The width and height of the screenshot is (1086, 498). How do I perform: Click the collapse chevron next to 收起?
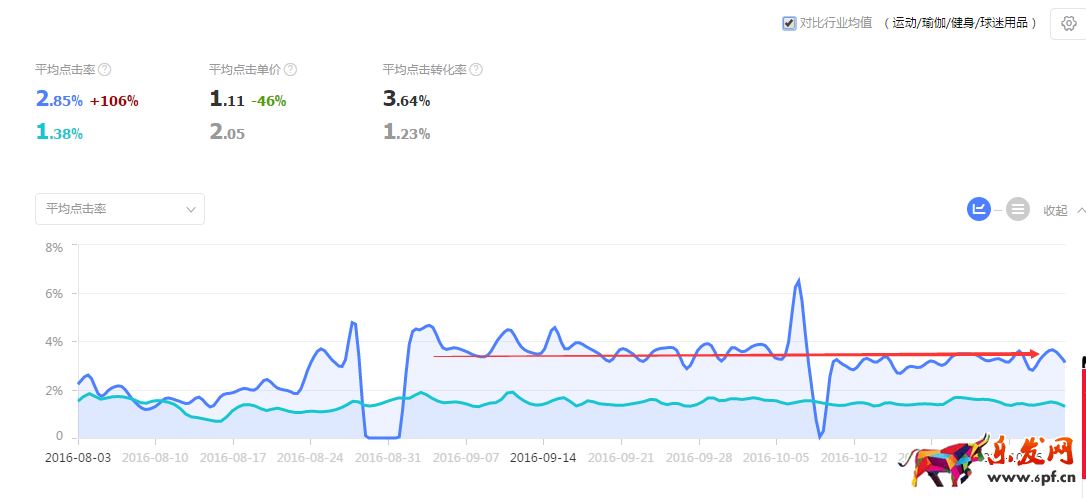click(1080, 210)
